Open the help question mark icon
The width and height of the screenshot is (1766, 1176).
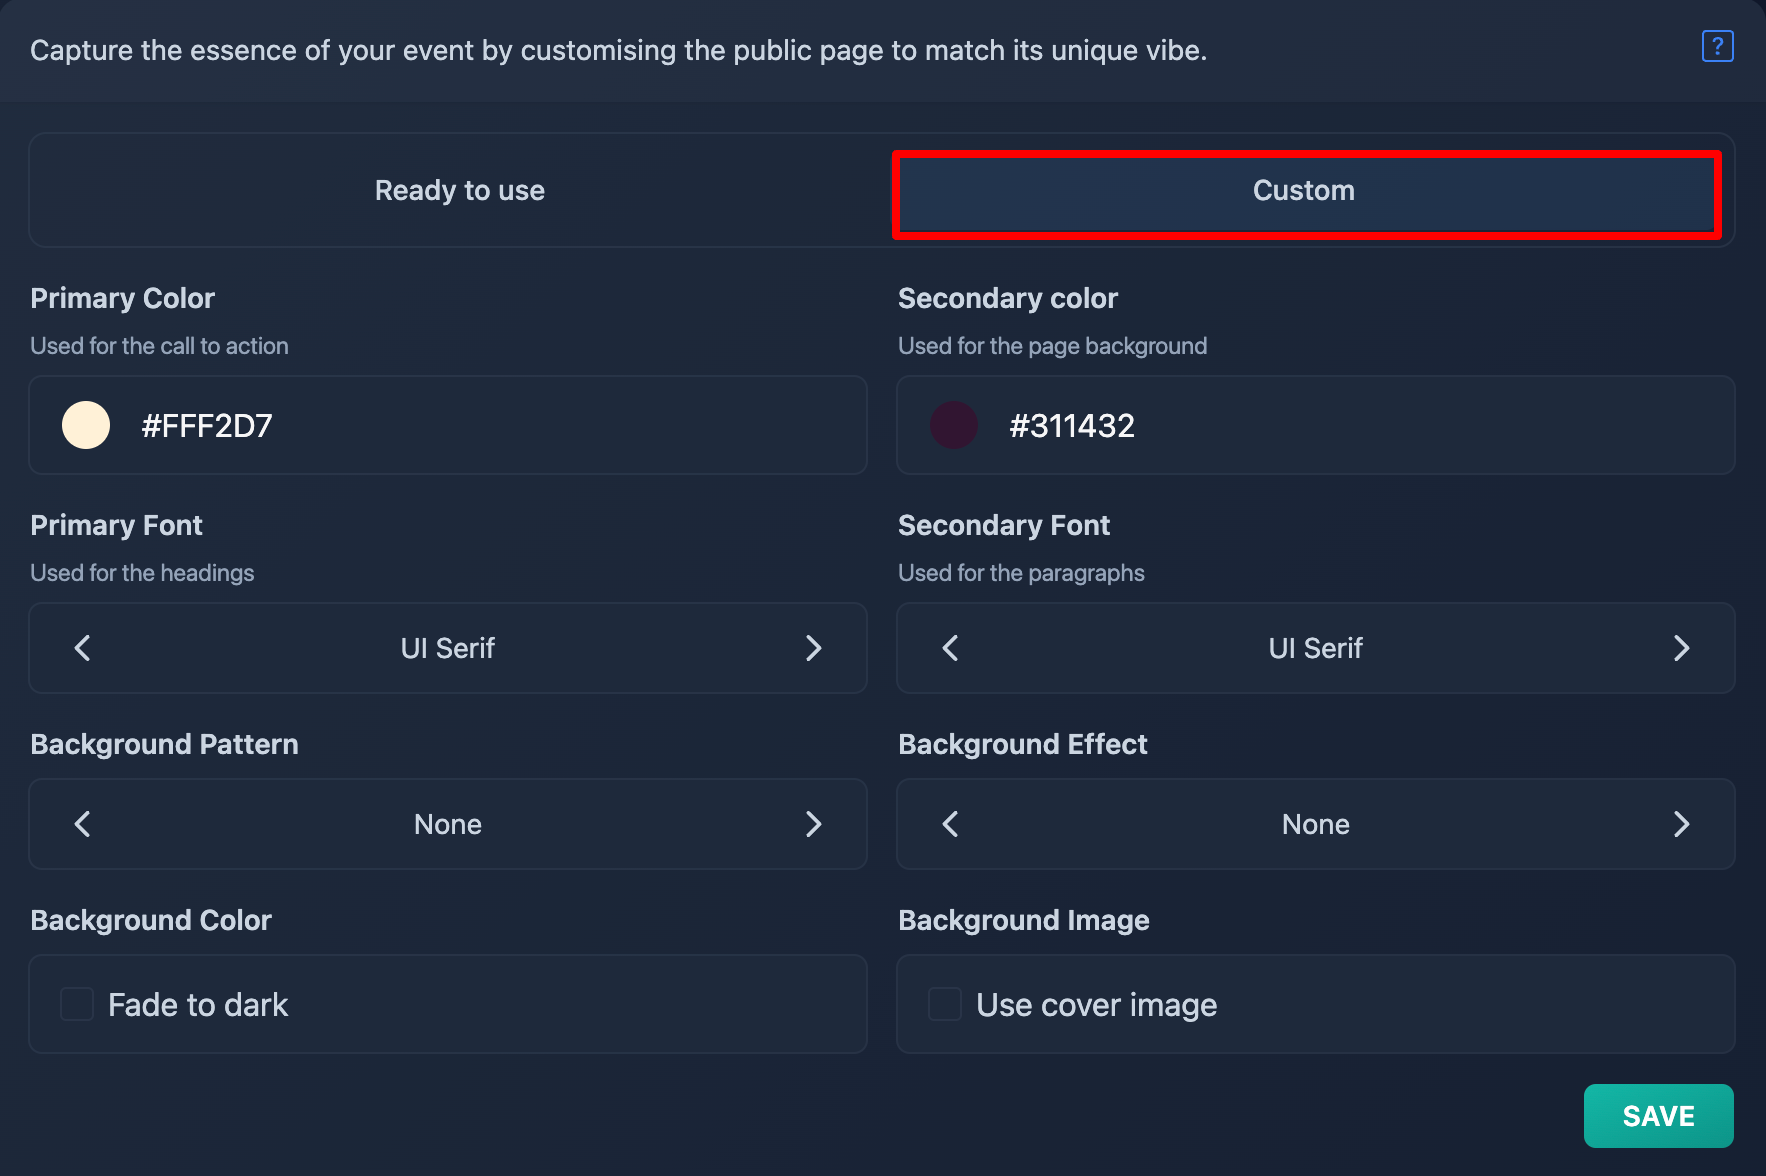pos(1717,46)
